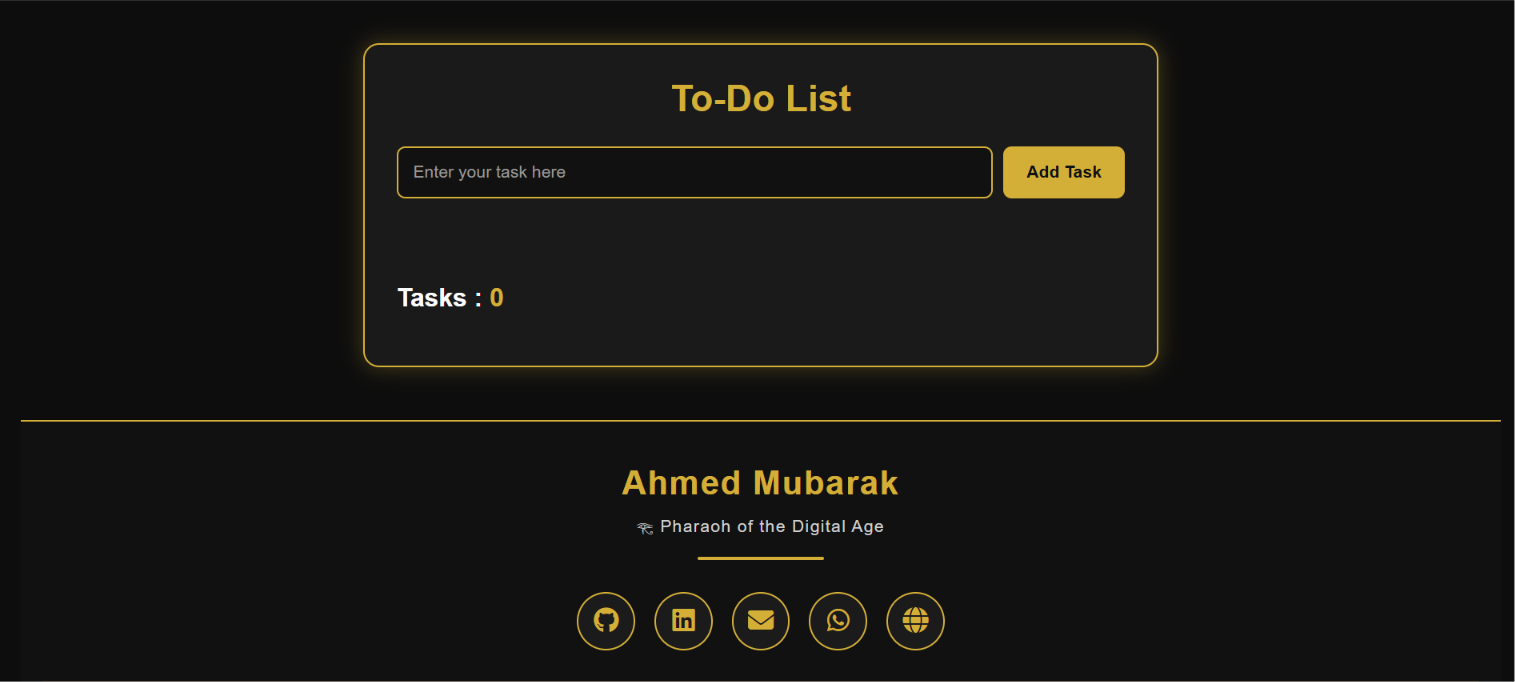The height and width of the screenshot is (682, 1515).
Task: Open the WhatsApp contact icon
Action: [x=838, y=621]
